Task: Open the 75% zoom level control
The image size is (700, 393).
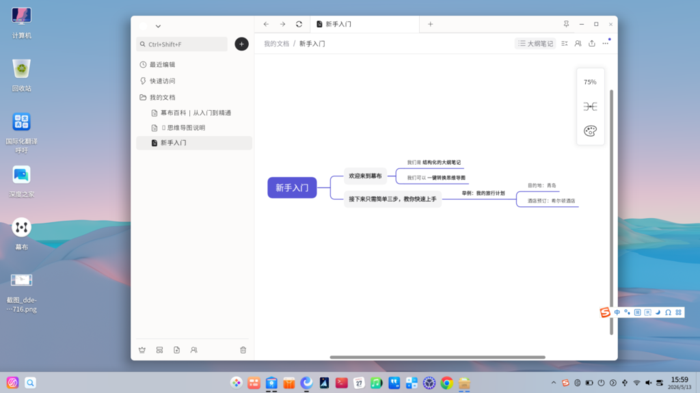Action: 590,82
